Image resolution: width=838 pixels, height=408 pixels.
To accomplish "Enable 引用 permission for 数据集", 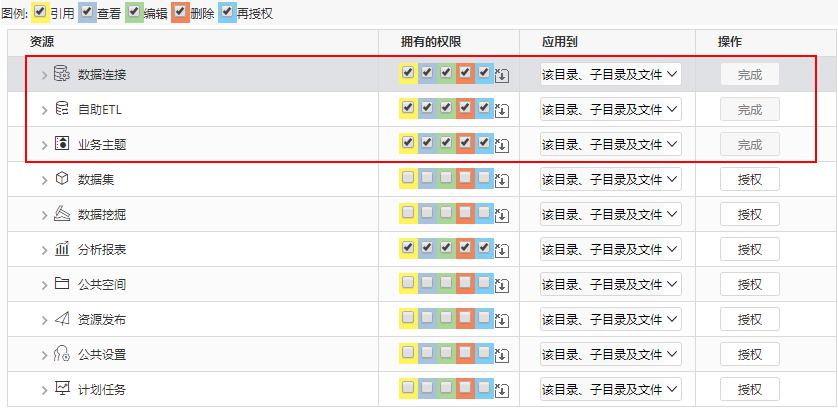I will [408, 178].
